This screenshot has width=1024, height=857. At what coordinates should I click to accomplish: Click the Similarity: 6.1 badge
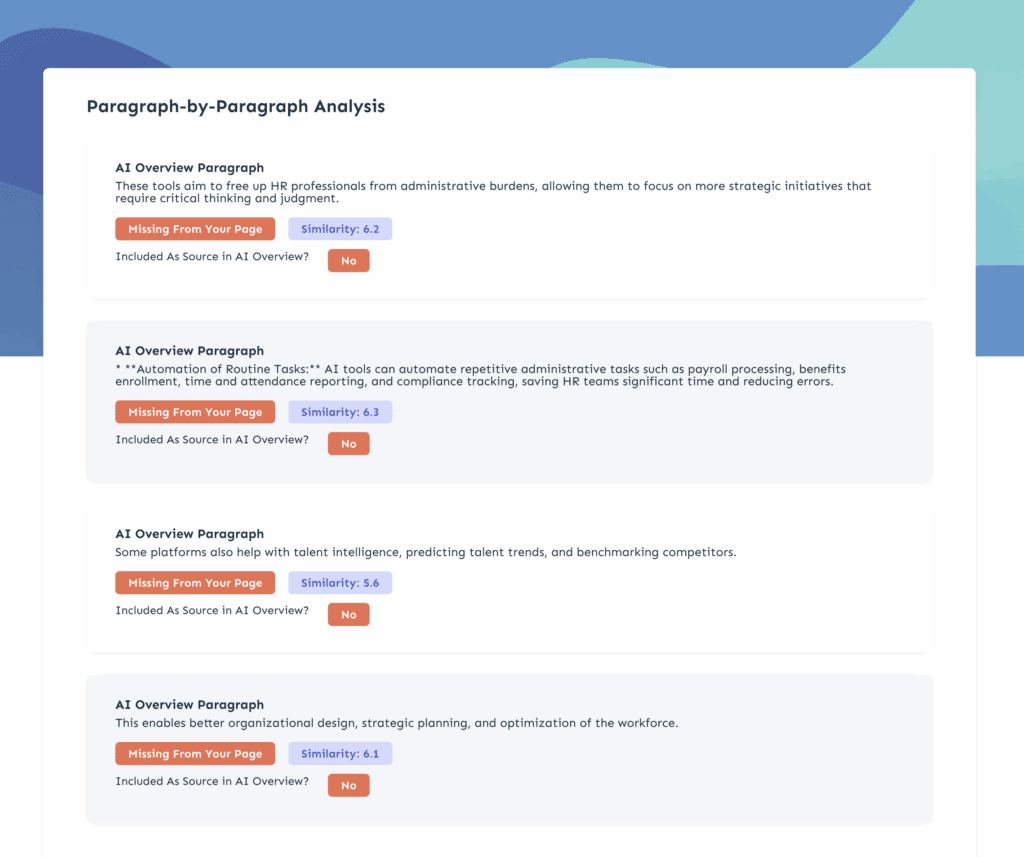(x=340, y=753)
